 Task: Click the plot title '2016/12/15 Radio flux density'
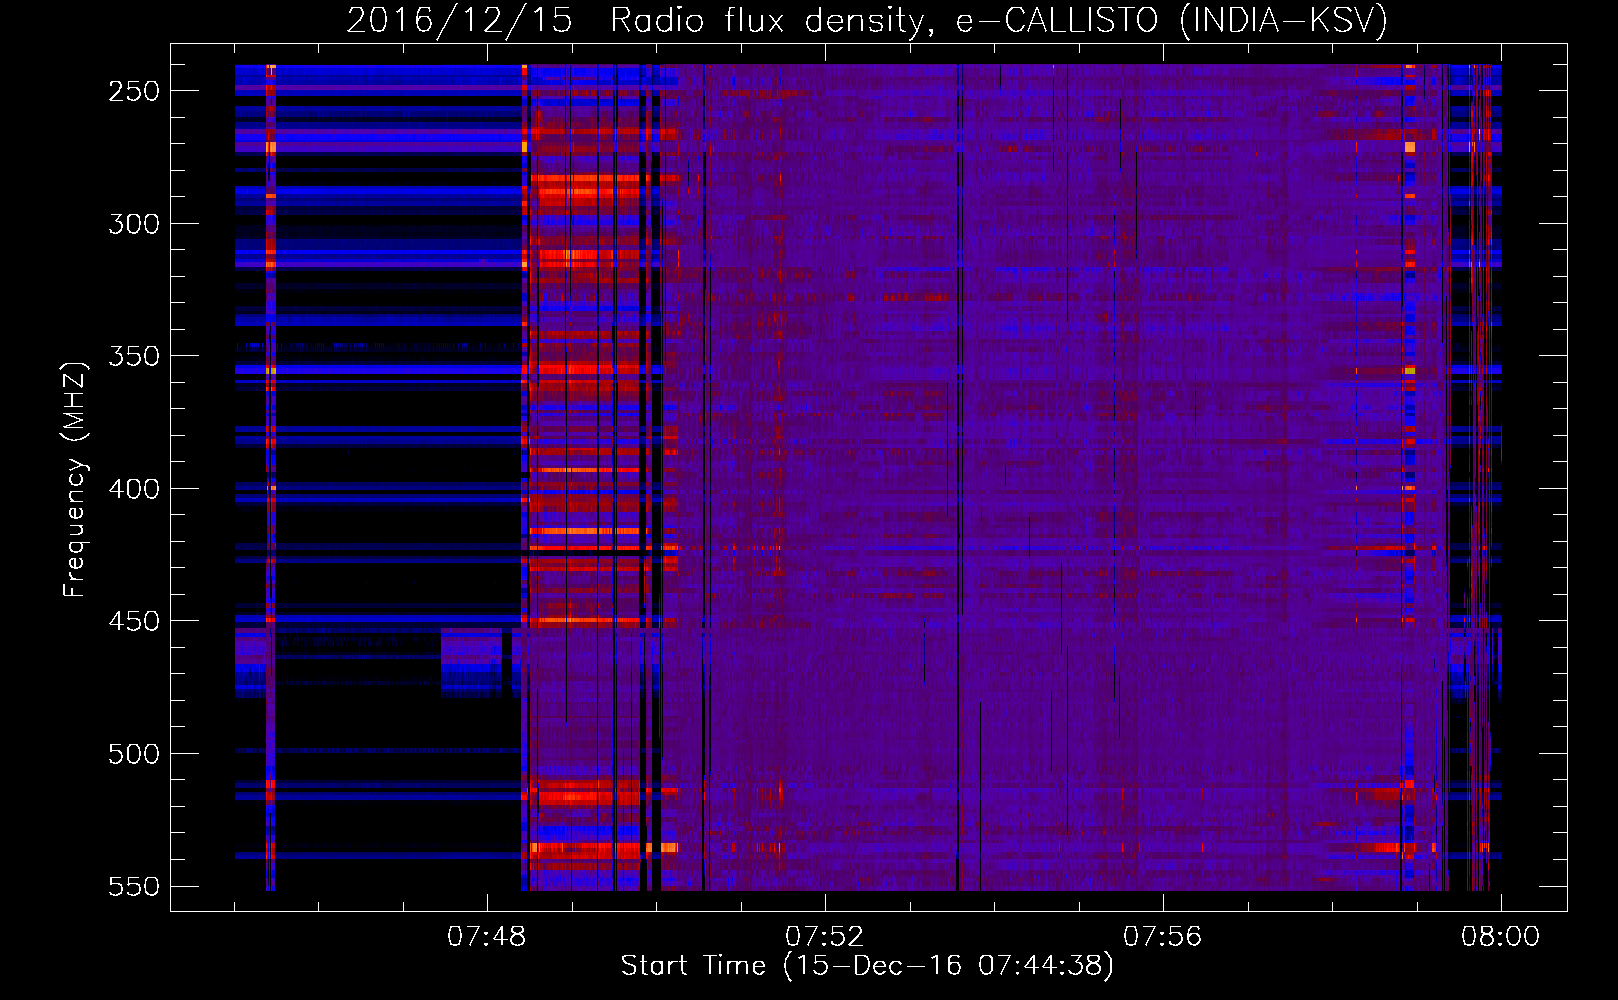[x=867, y=20]
